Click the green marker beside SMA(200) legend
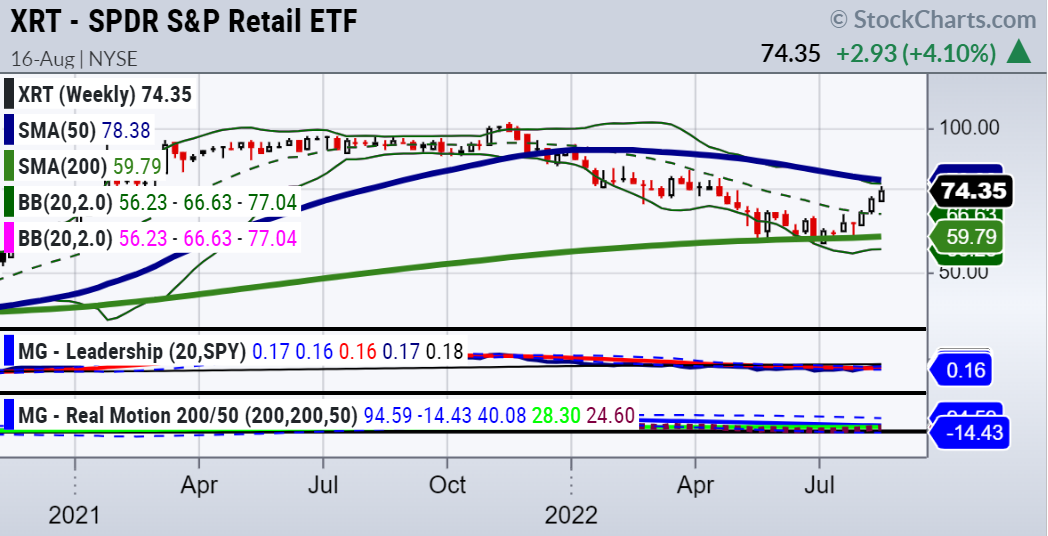Viewport: 1048px width, 536px height. coord(10,167)
